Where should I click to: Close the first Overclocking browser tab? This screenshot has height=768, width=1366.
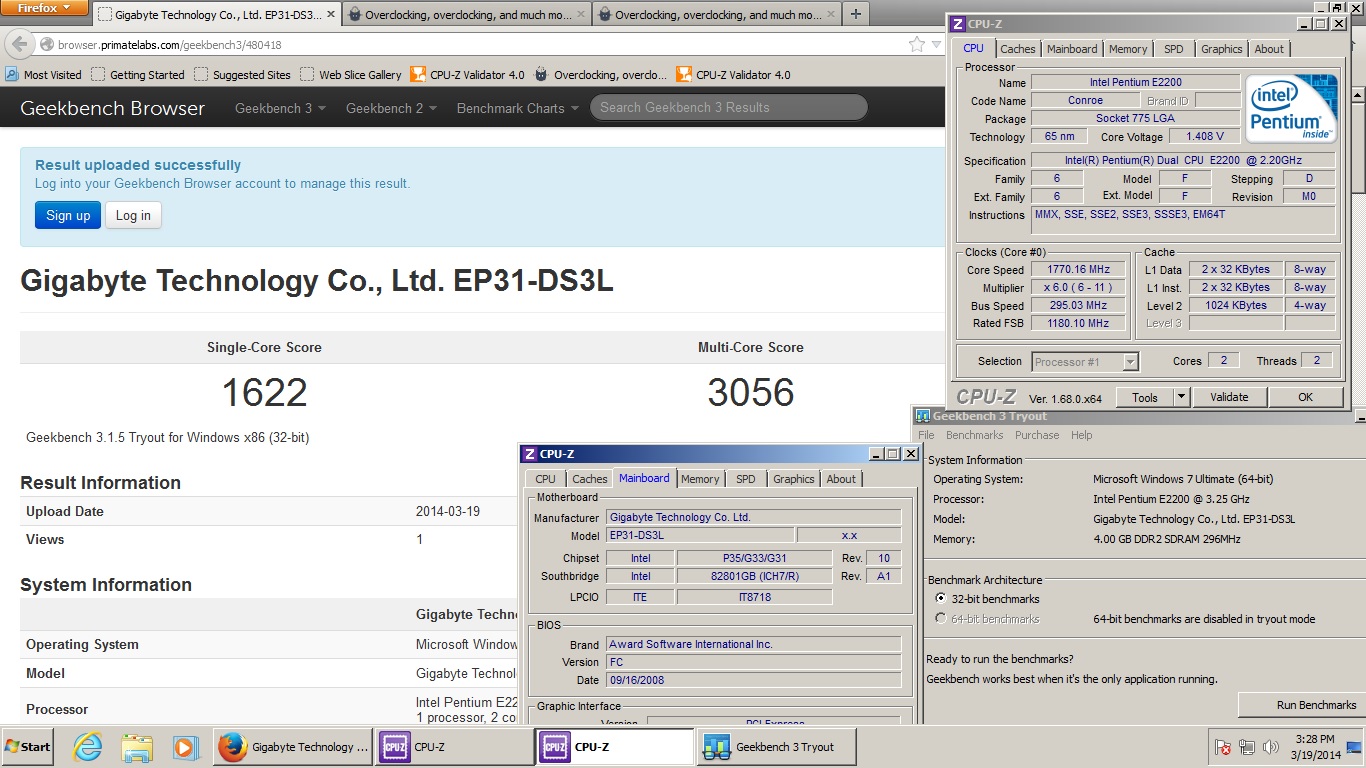(580, 15)
